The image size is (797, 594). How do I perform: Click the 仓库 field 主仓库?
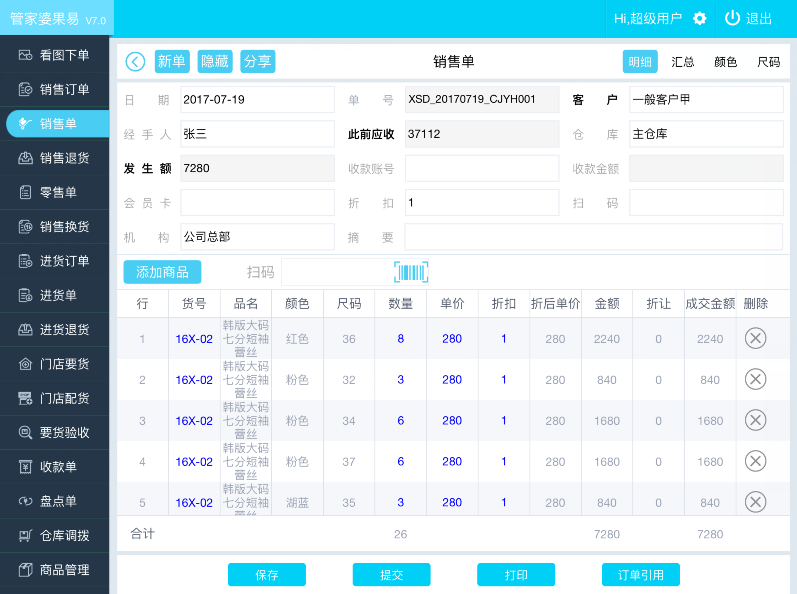706,134
